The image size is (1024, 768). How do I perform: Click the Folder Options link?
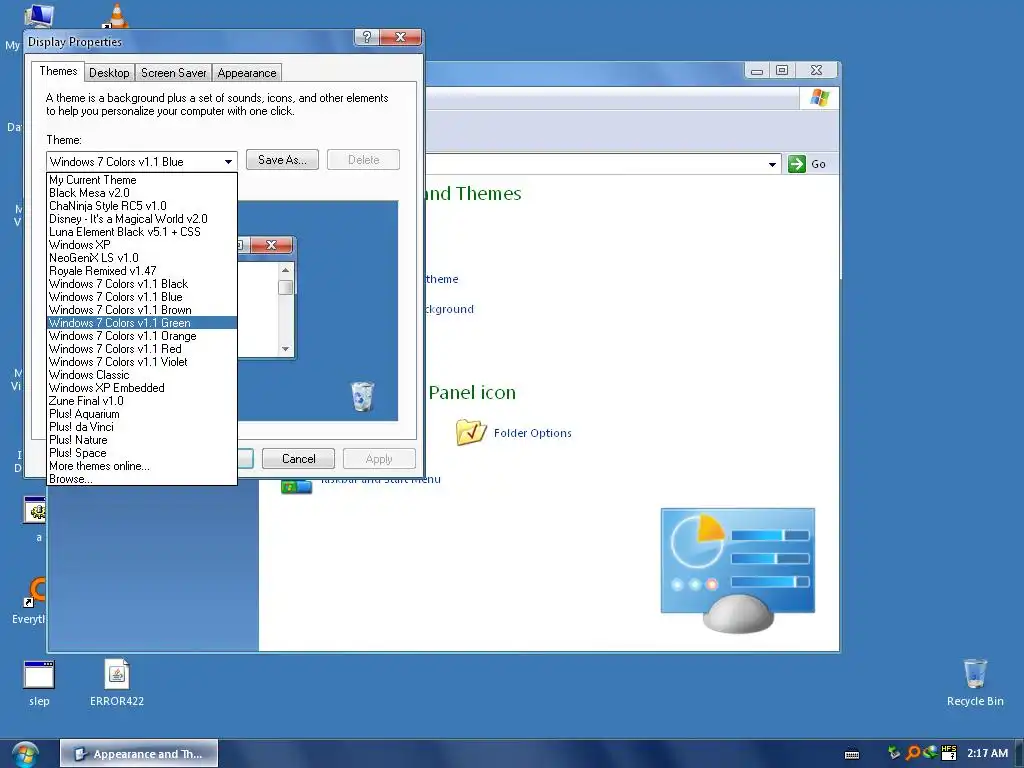point(532,433)
